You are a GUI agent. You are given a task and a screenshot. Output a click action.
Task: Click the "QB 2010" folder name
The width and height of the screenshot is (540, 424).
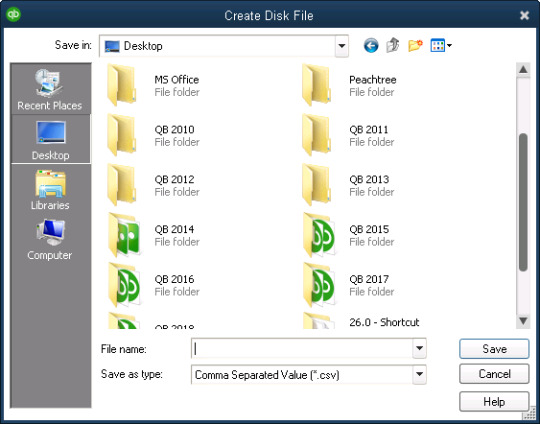coord(174,130)
